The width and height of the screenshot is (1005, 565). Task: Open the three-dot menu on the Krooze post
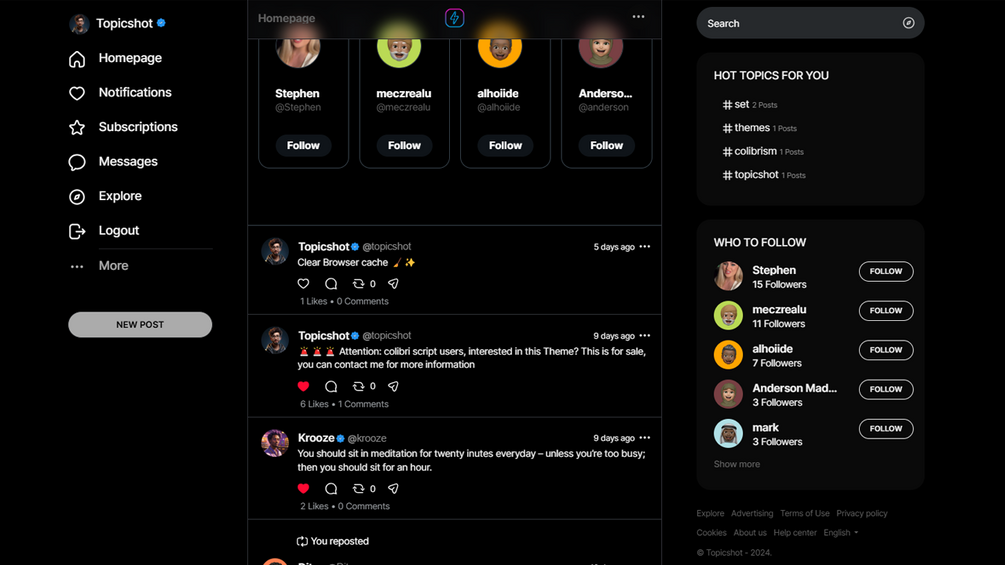645,438
